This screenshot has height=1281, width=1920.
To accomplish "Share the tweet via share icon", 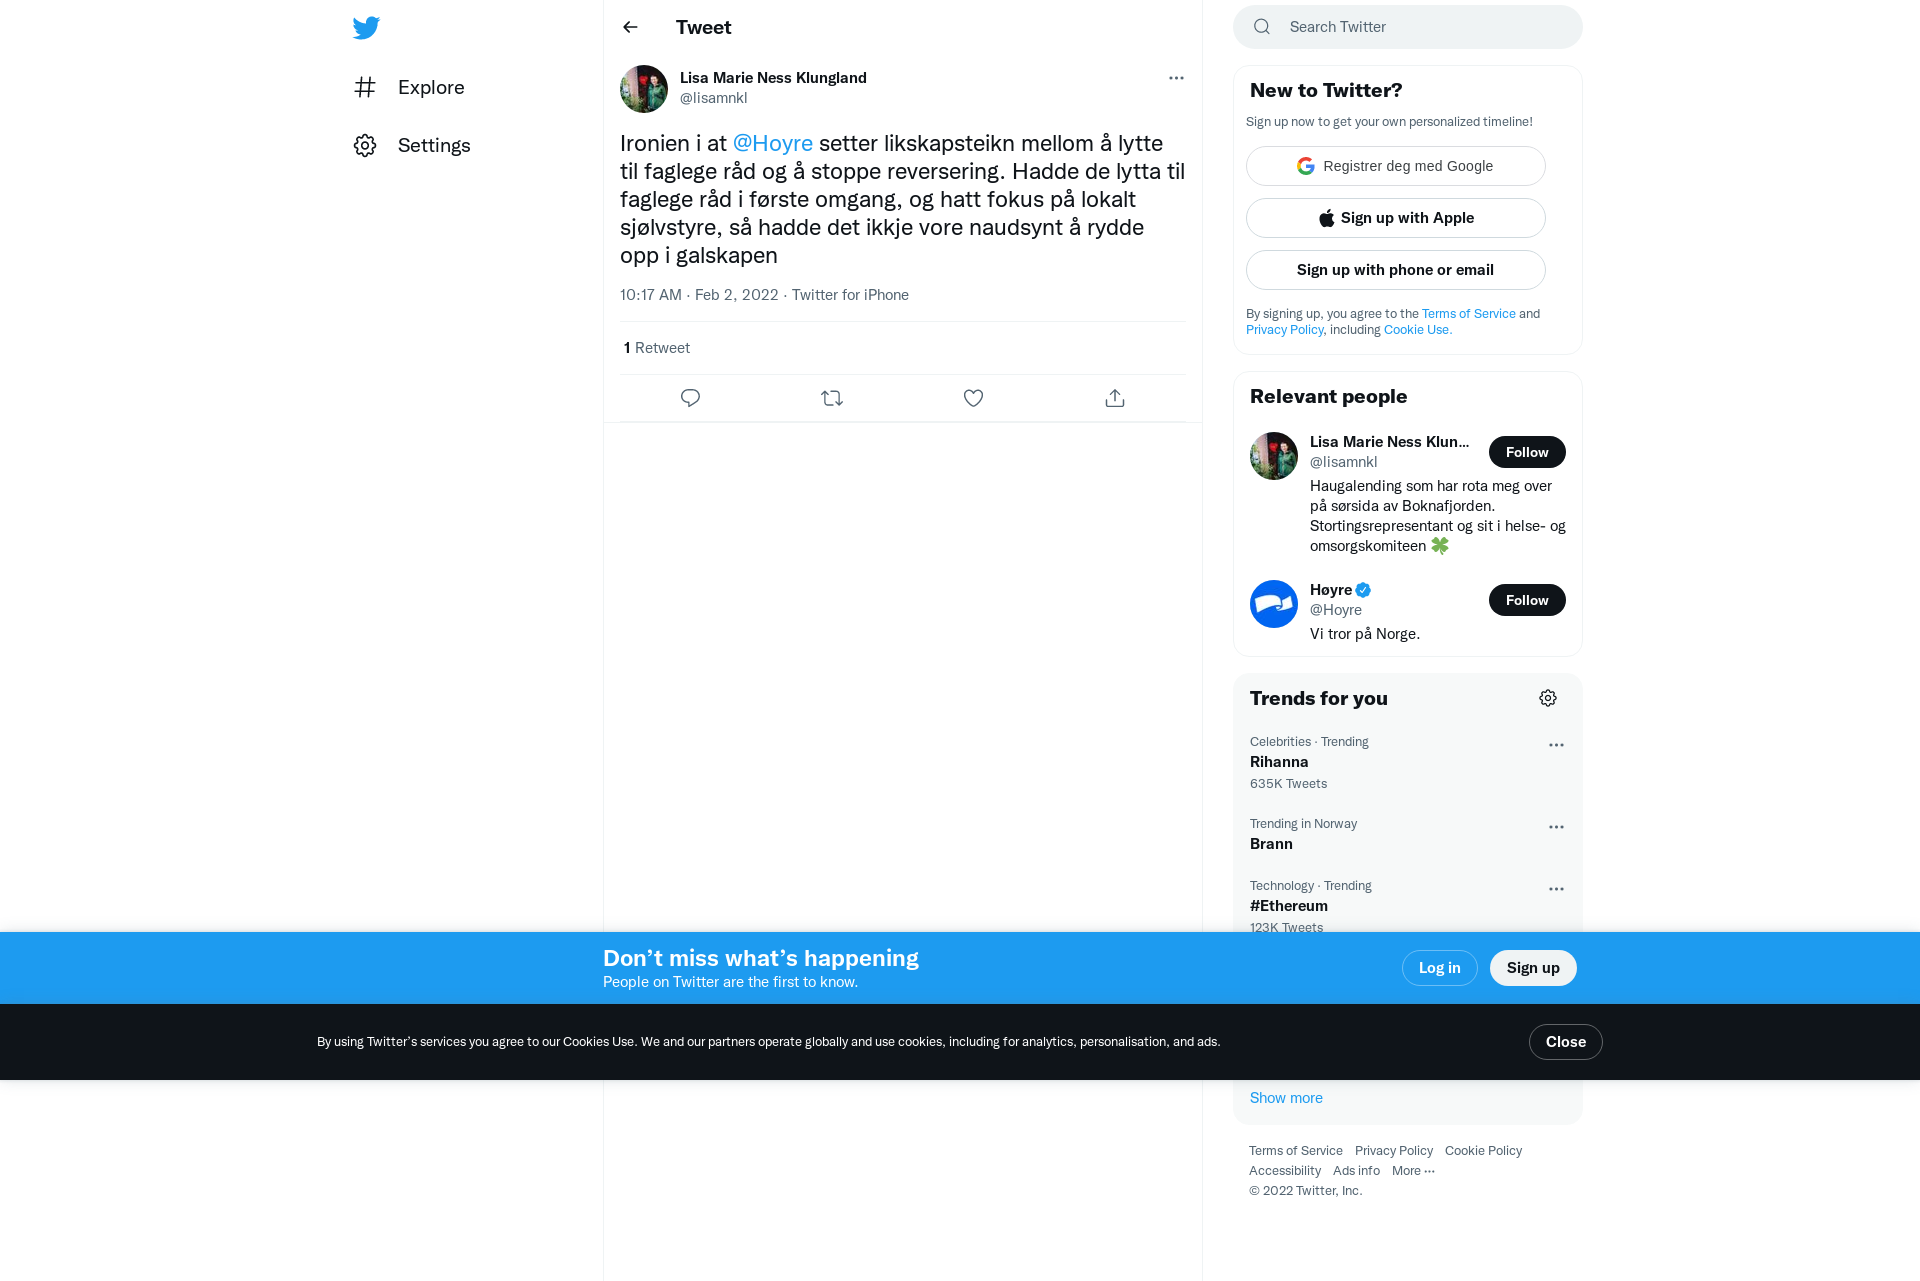I will point(1115,398).
